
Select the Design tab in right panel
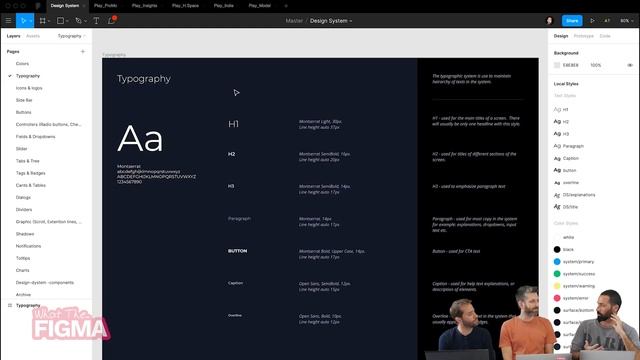561,36
